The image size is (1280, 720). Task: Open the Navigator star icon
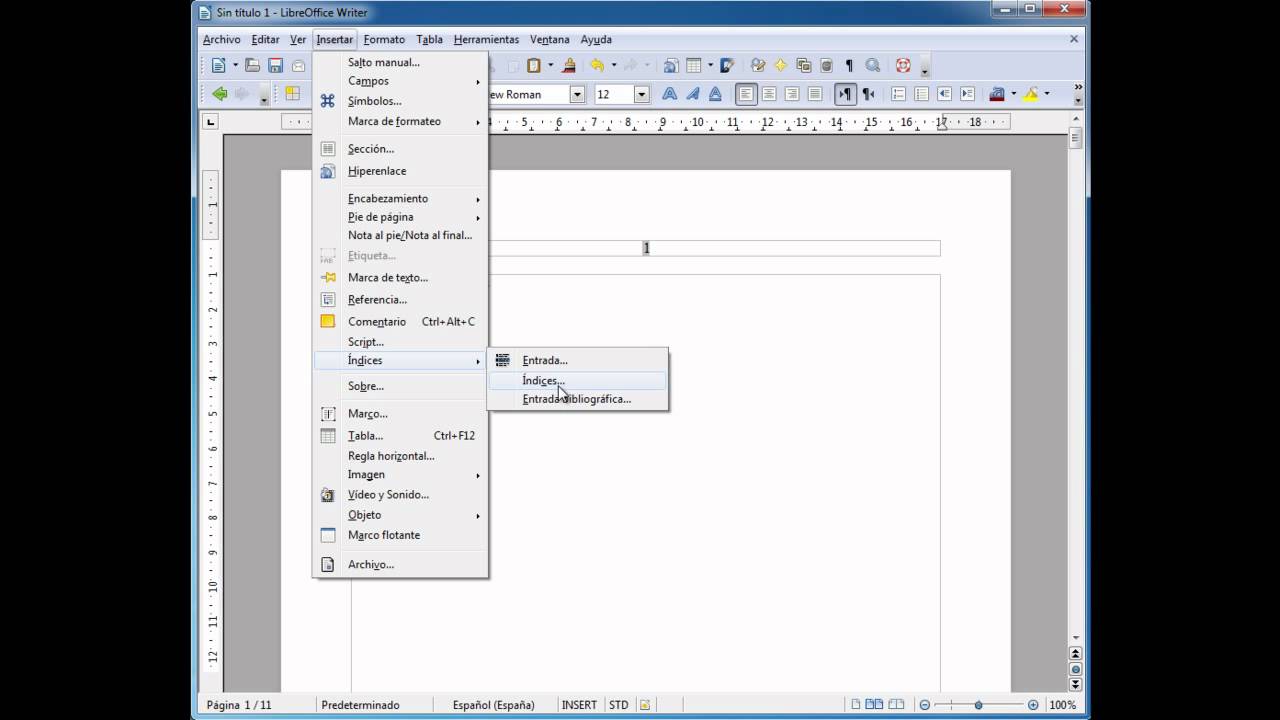point(781,66)
